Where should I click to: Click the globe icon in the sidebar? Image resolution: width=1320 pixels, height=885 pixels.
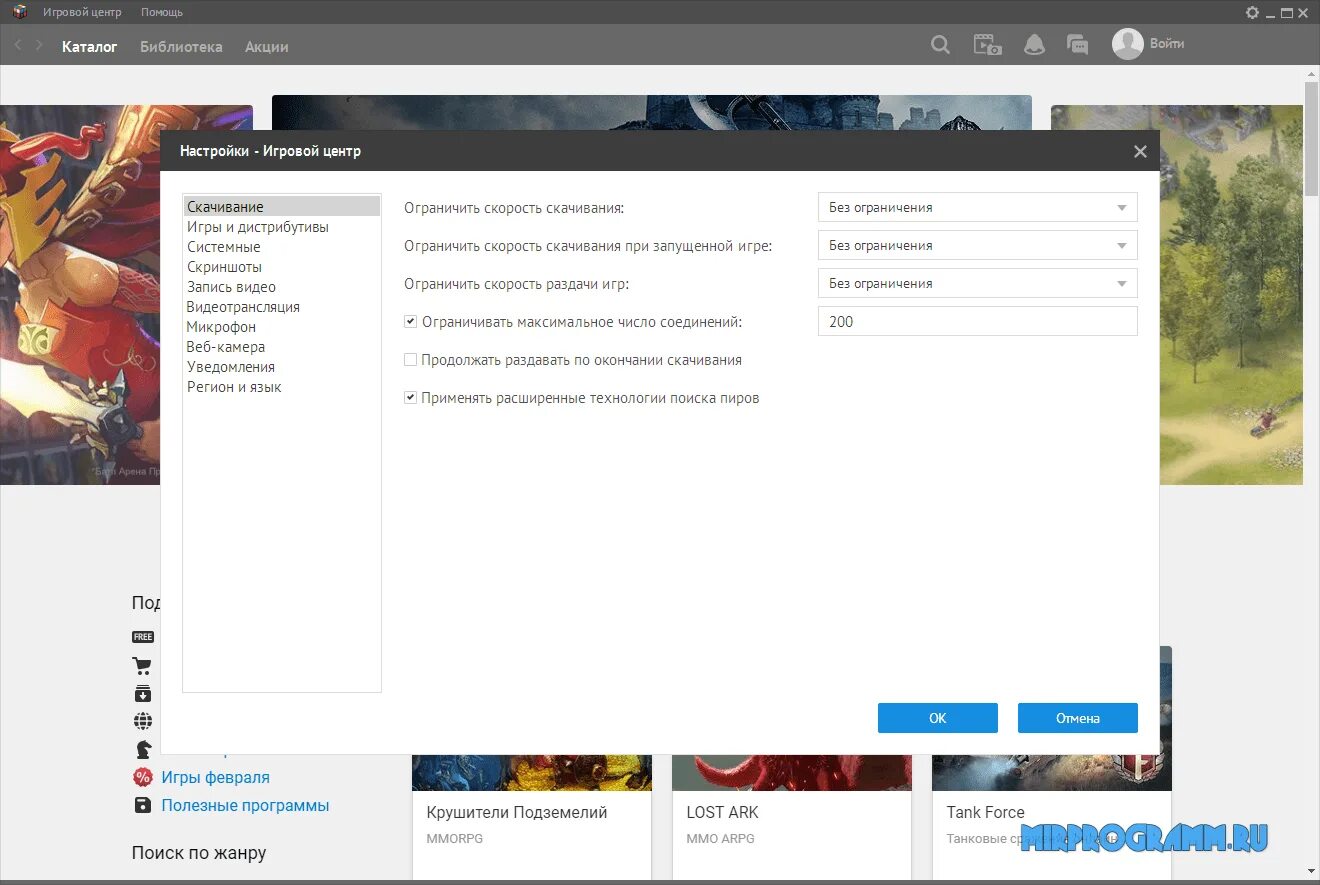click(142, 721)
